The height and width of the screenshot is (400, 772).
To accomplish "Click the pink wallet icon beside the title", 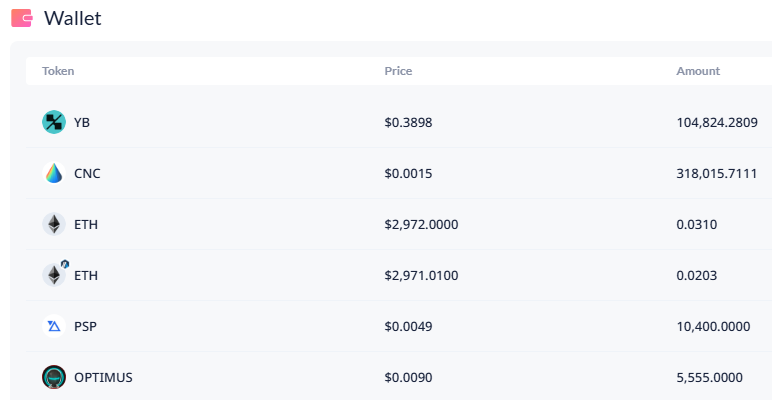I will tap(22, 18).
